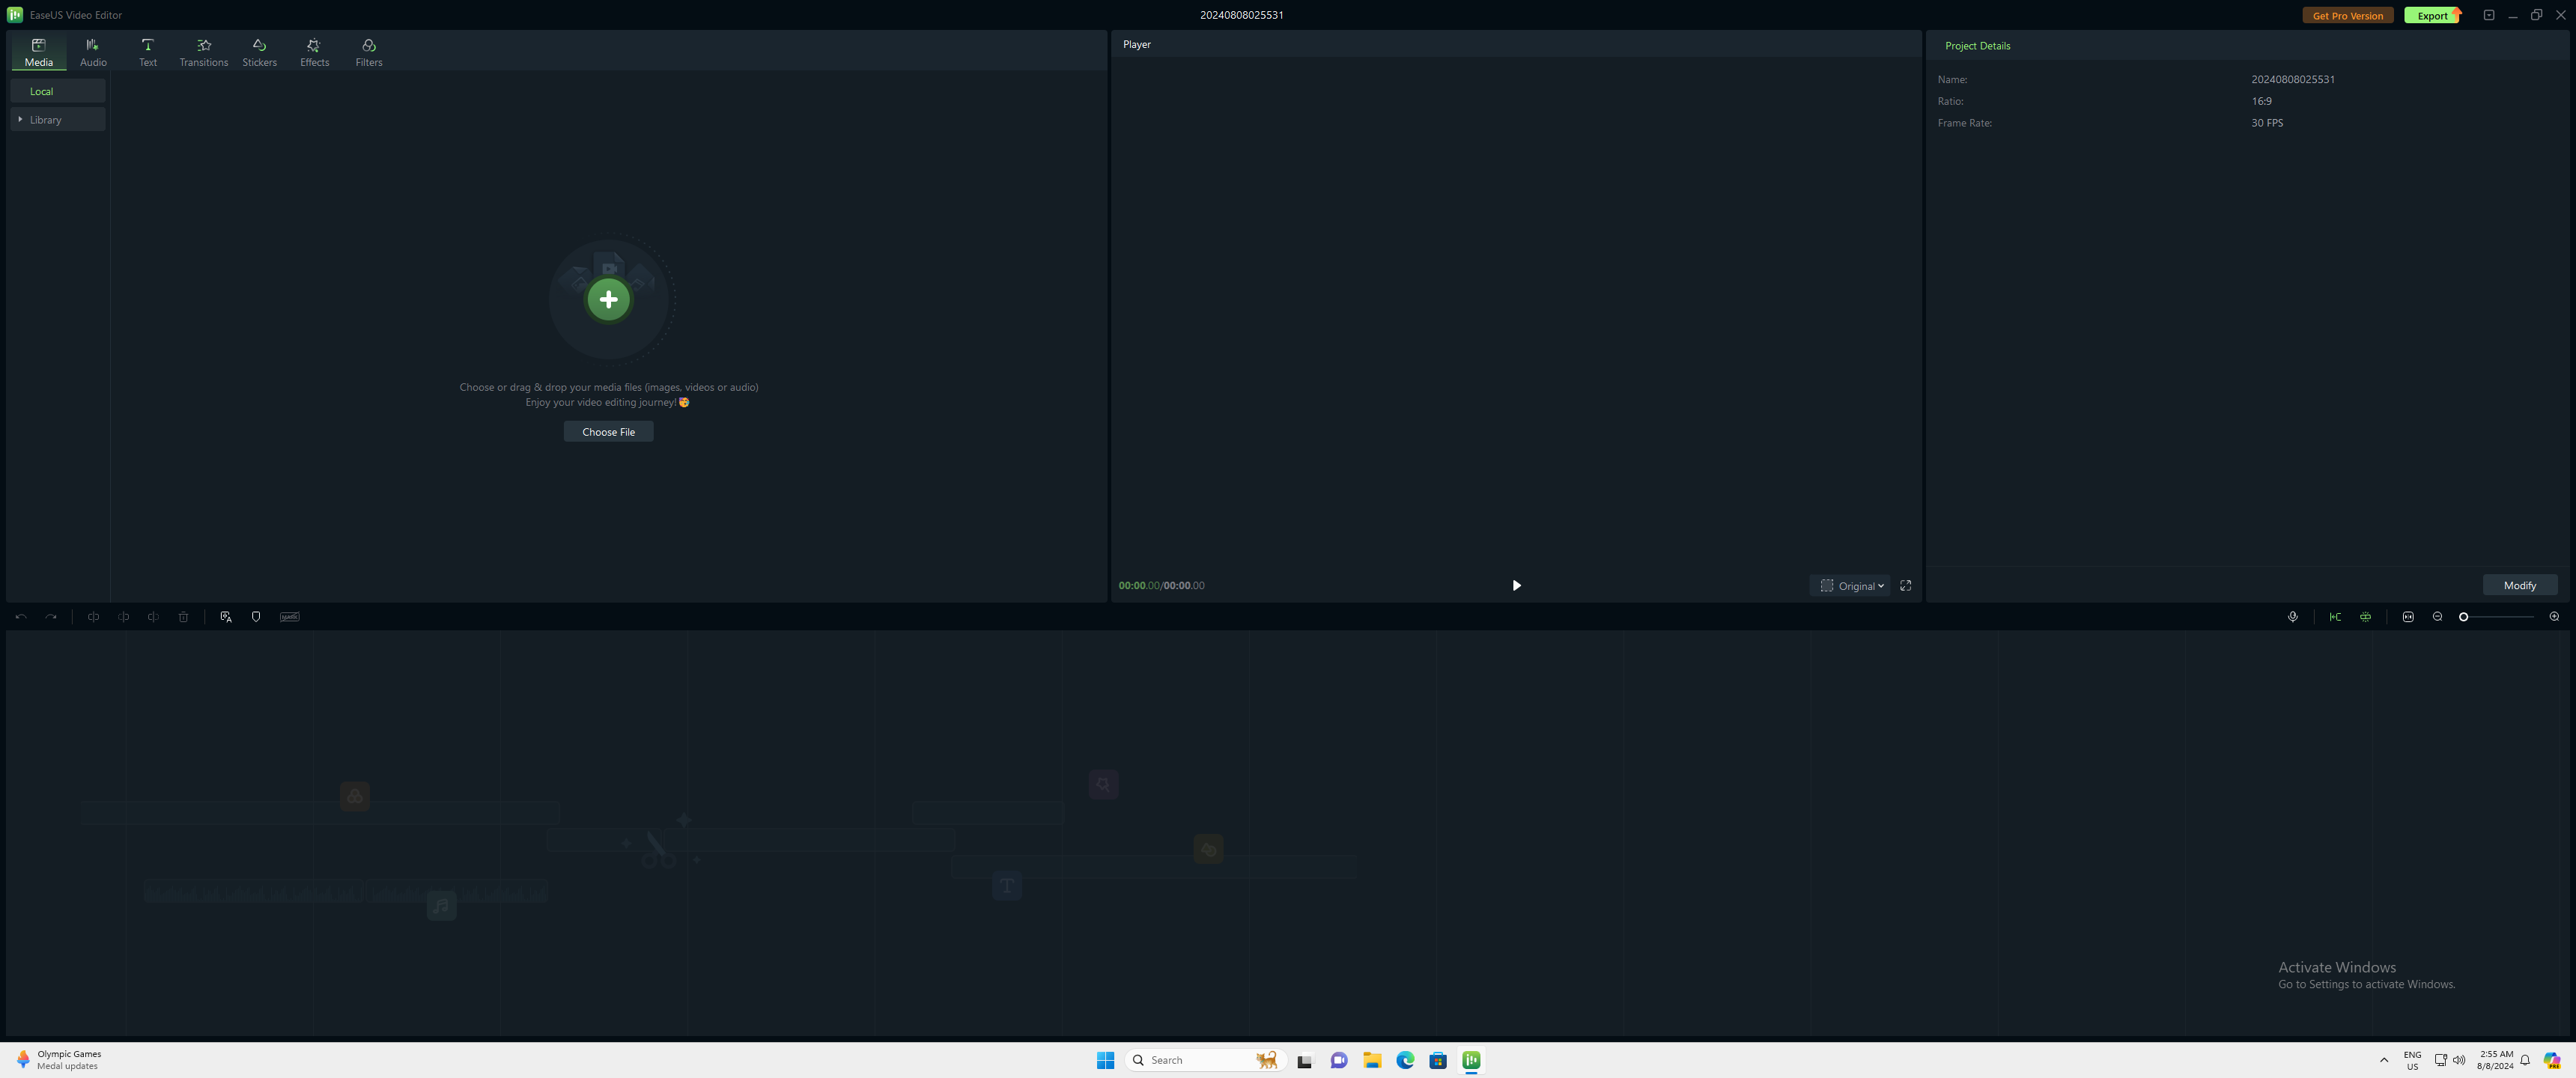Toggle the green magnetic snap icon
This screenshot has height=1078, width=2576.
tap(2335, 617)
